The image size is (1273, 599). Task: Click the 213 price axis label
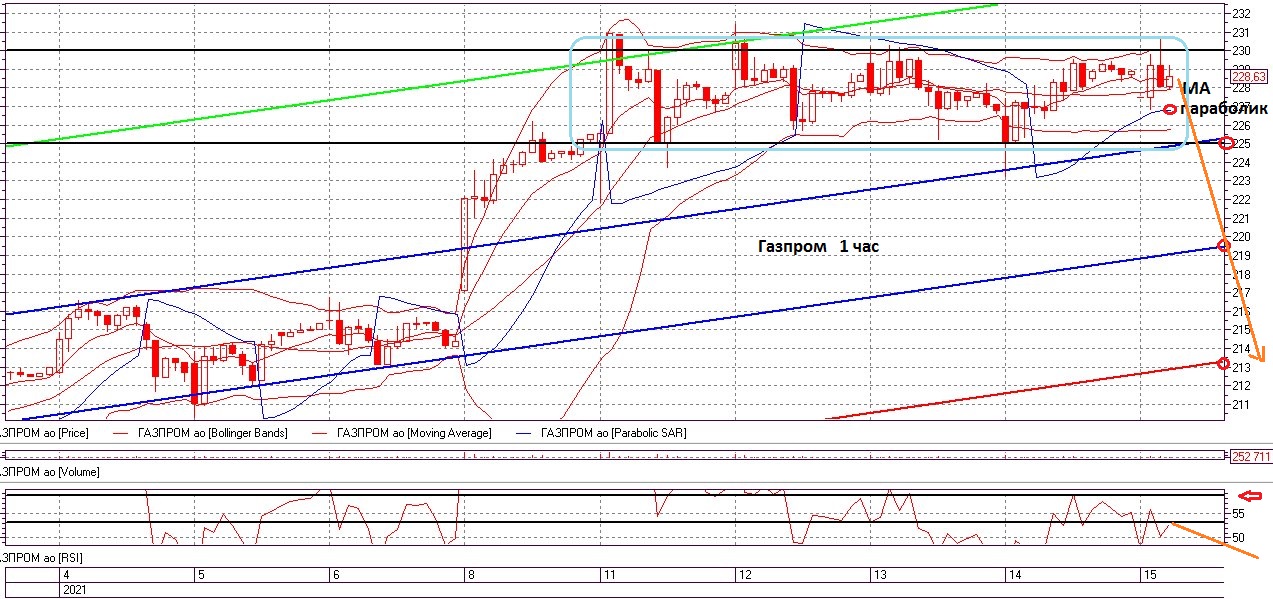(x=1241, y=367)
